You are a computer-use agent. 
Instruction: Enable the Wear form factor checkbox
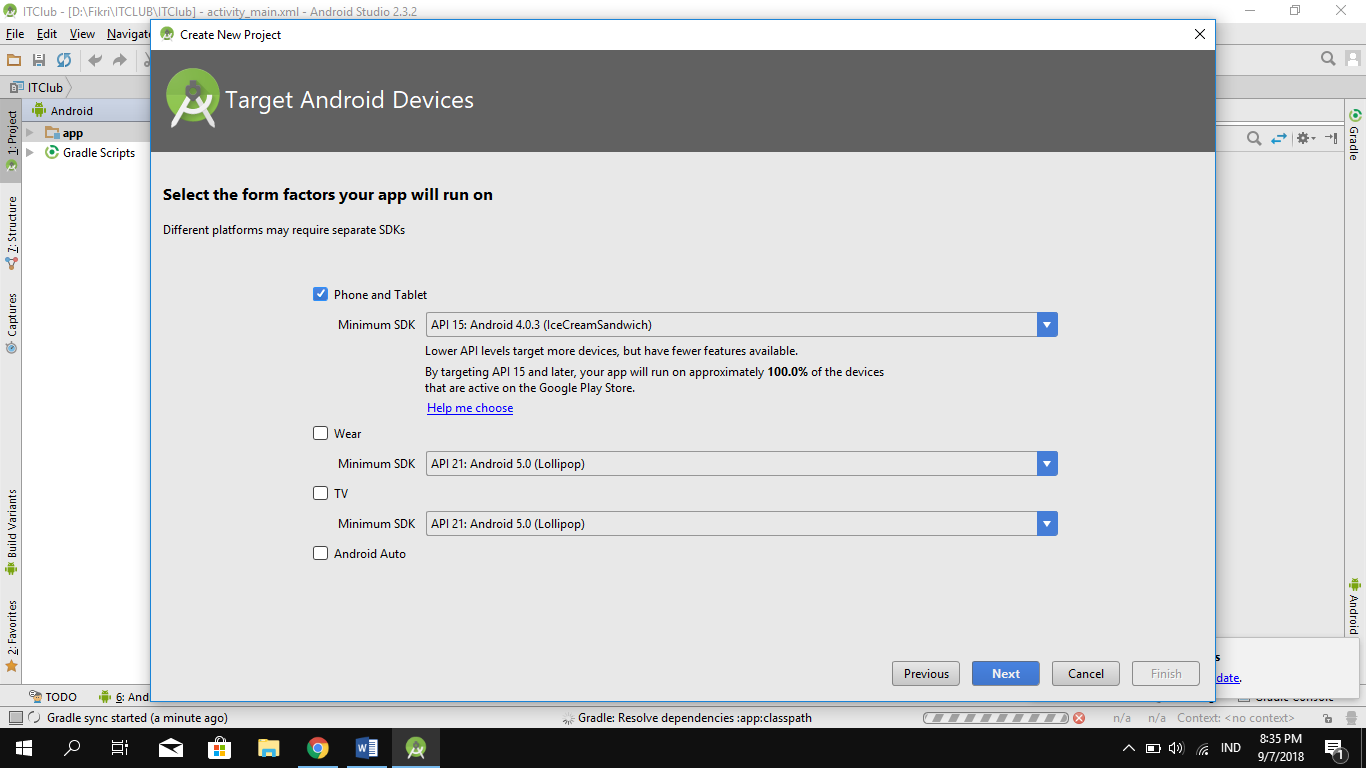(x=321, y=433)
